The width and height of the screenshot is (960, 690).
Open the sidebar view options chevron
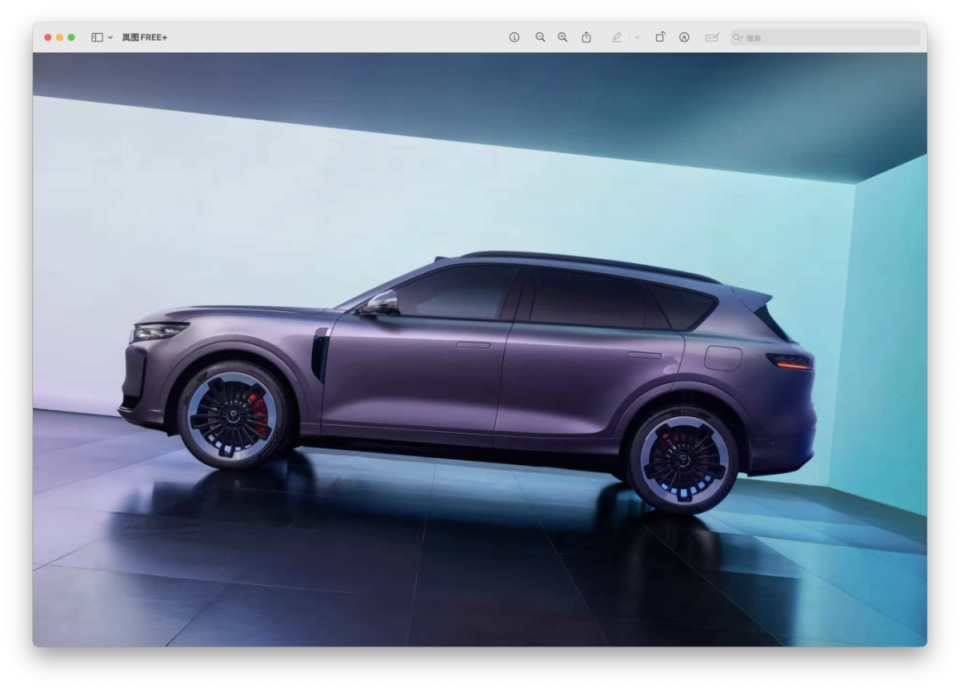pos(110,37)
